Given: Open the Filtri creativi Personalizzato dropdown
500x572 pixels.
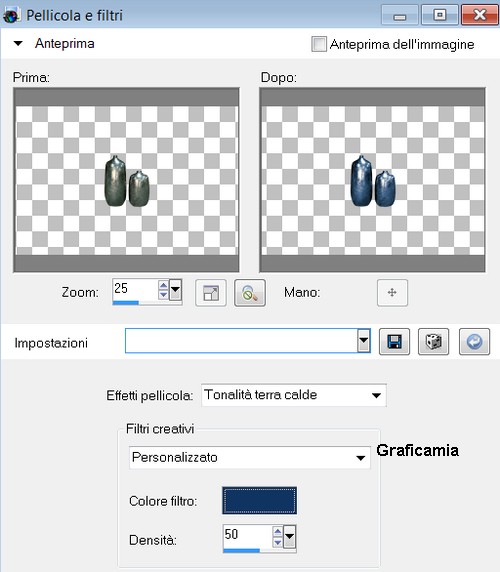Looking at the screenshot, I should (x=360, y=458).
